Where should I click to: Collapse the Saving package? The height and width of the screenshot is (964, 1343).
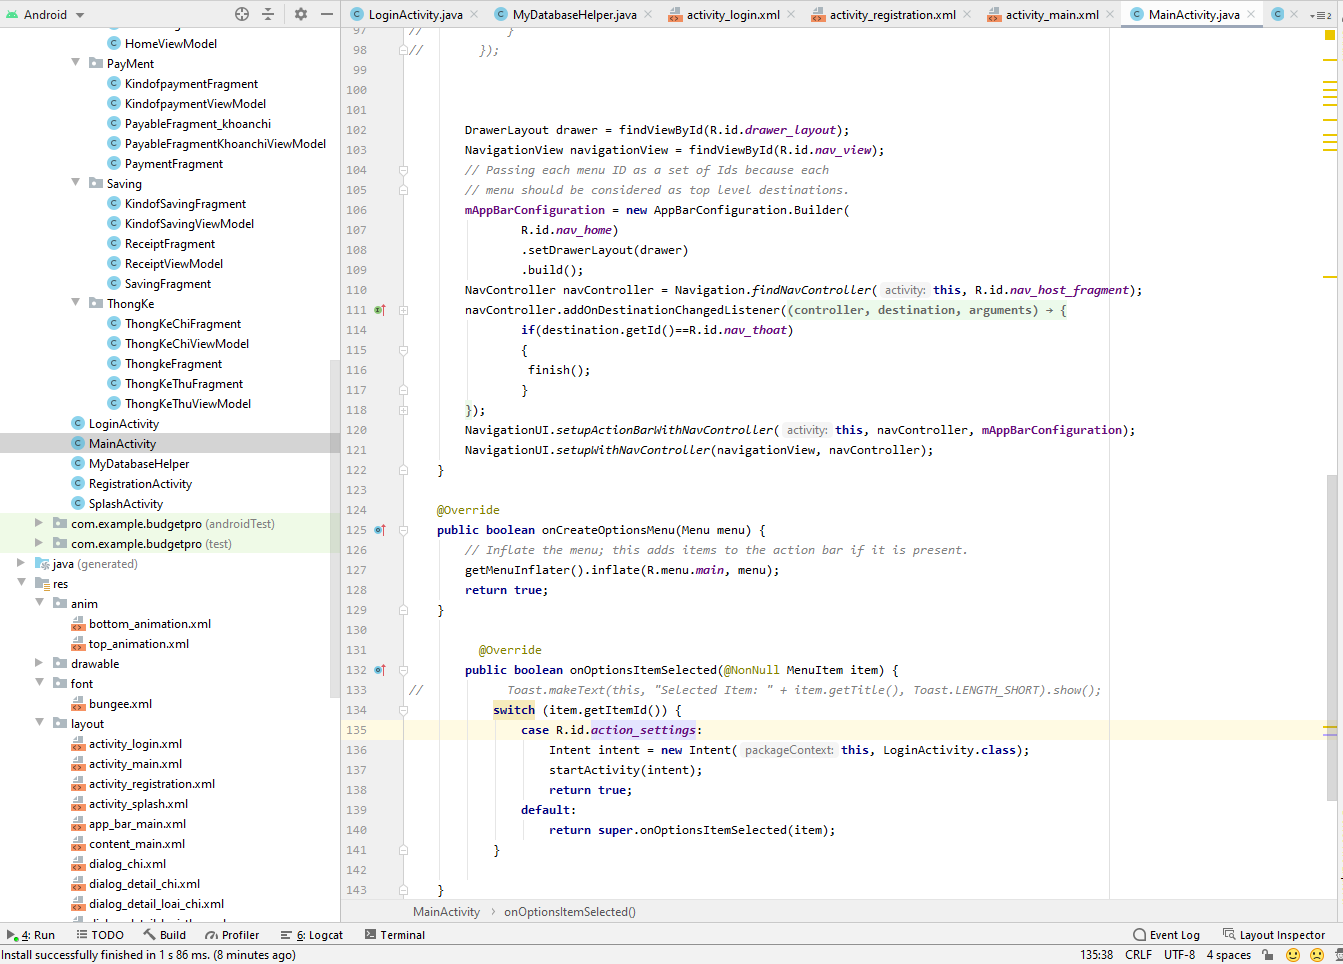tap(76, 183)
